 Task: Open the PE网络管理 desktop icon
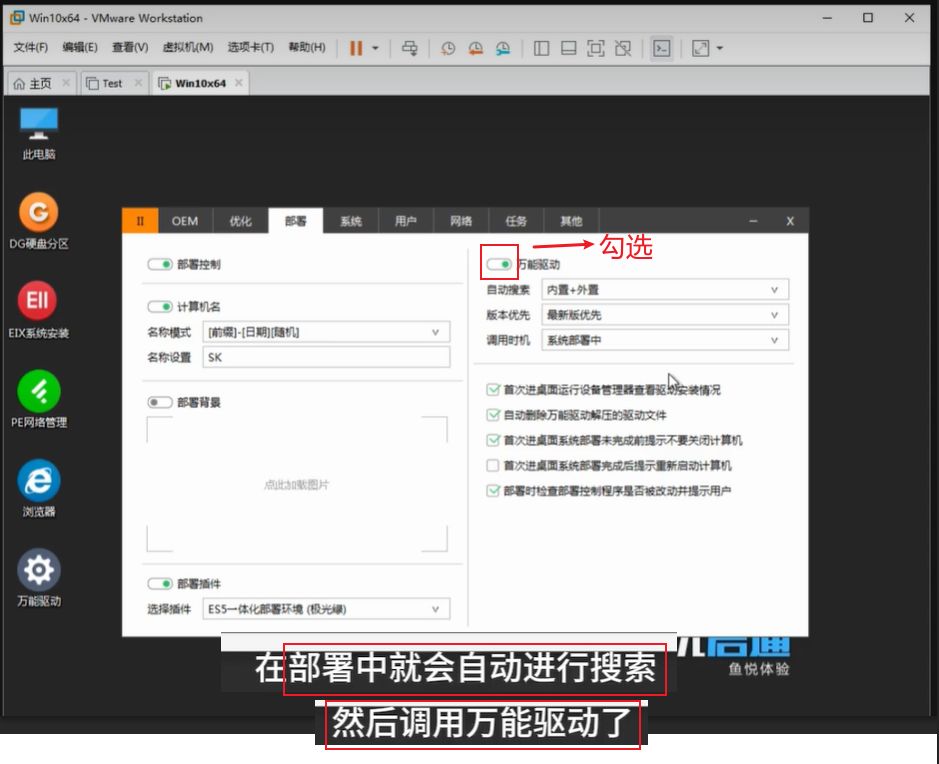pos(39,391)
